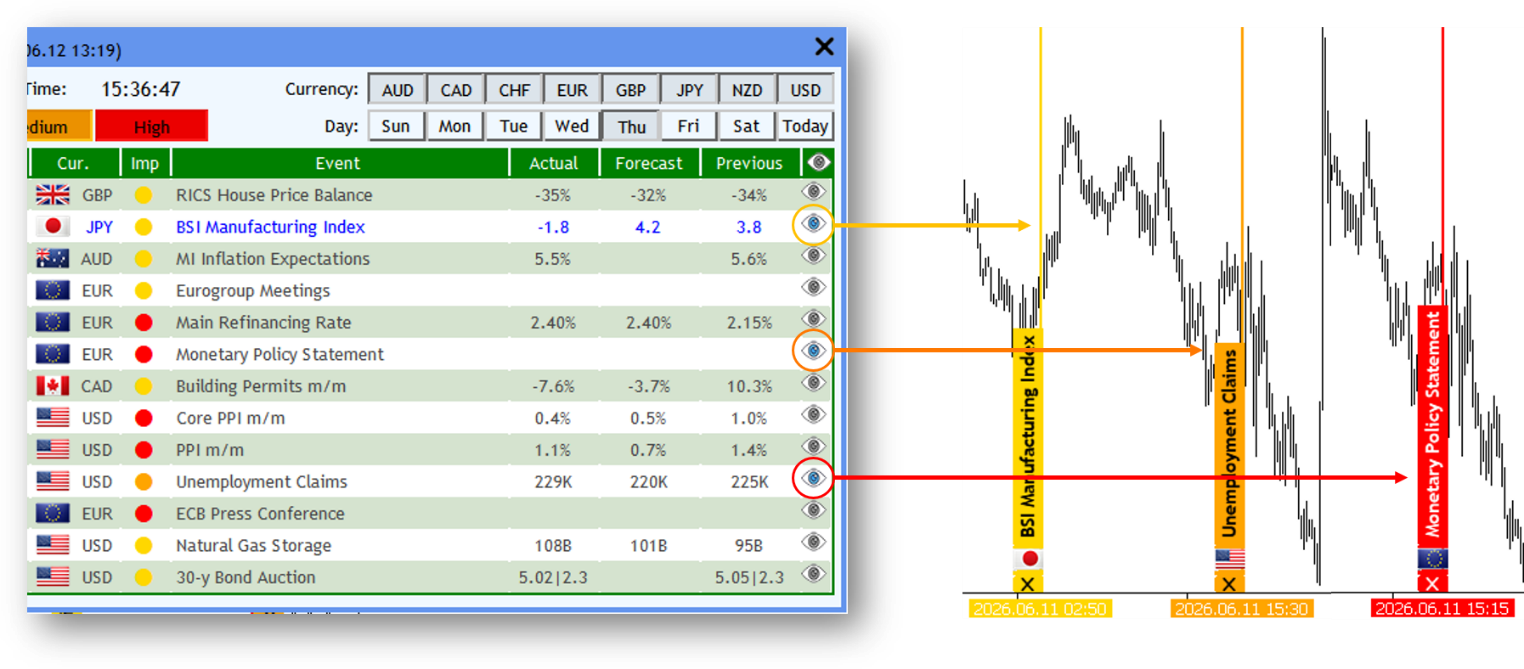Image resolution: width=1524 pixels, height=669 pixels.
Task: Select Fri day button
Action: 689,126
